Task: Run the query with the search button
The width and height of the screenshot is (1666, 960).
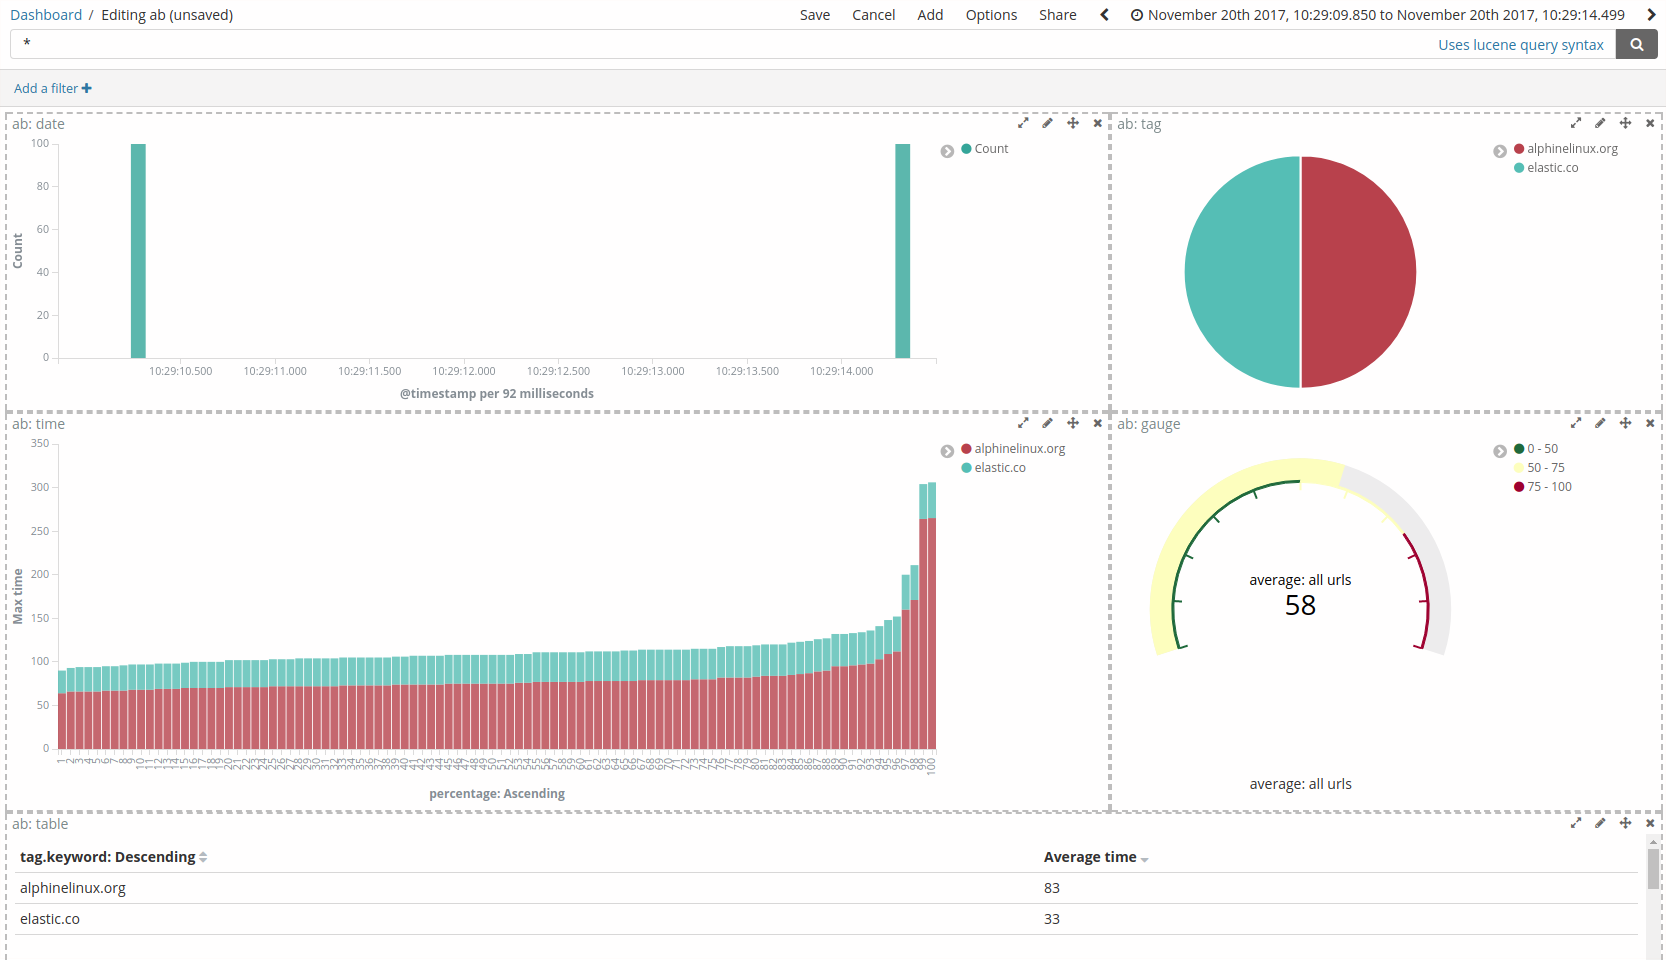Action: tap(1637, 44)
